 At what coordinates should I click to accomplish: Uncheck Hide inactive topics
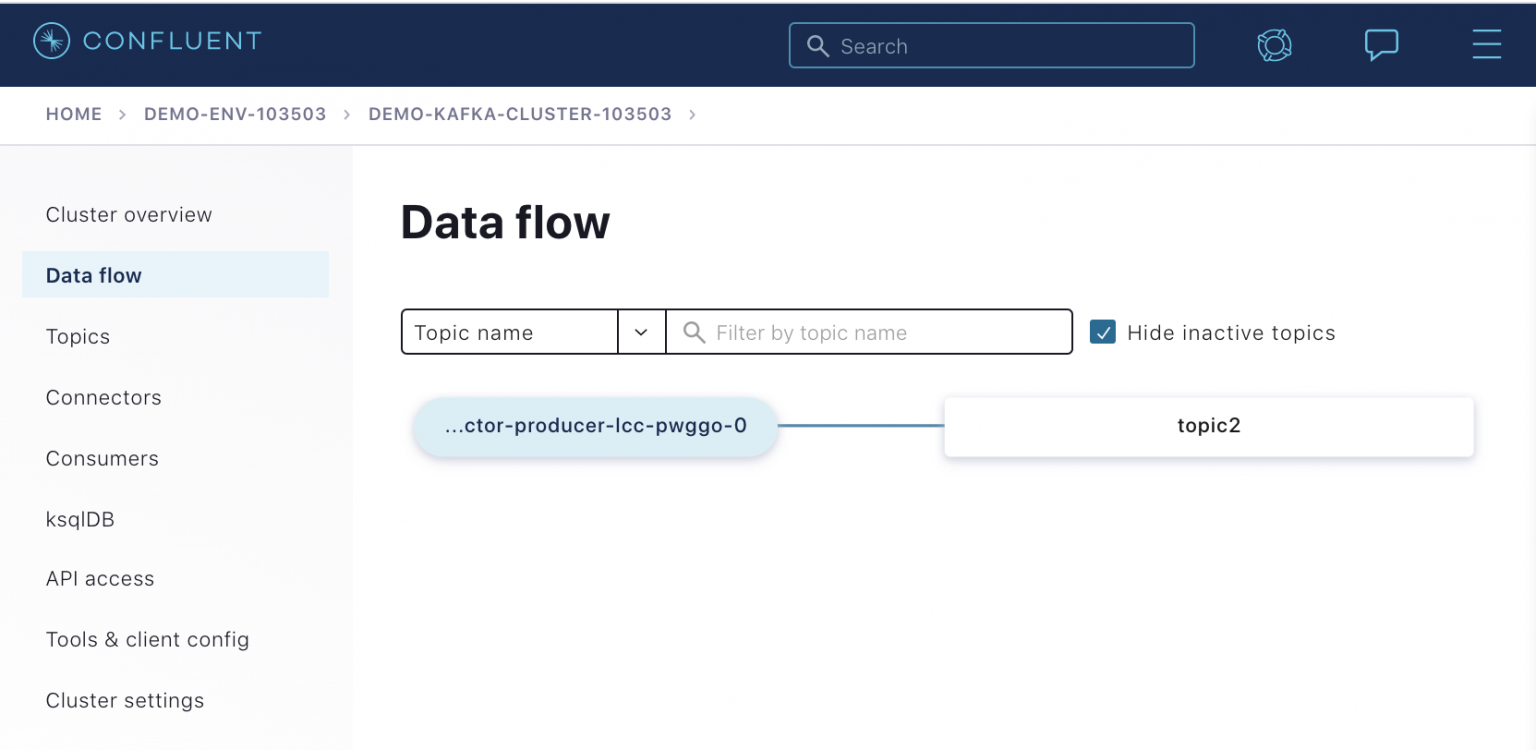coord(1103,331)
